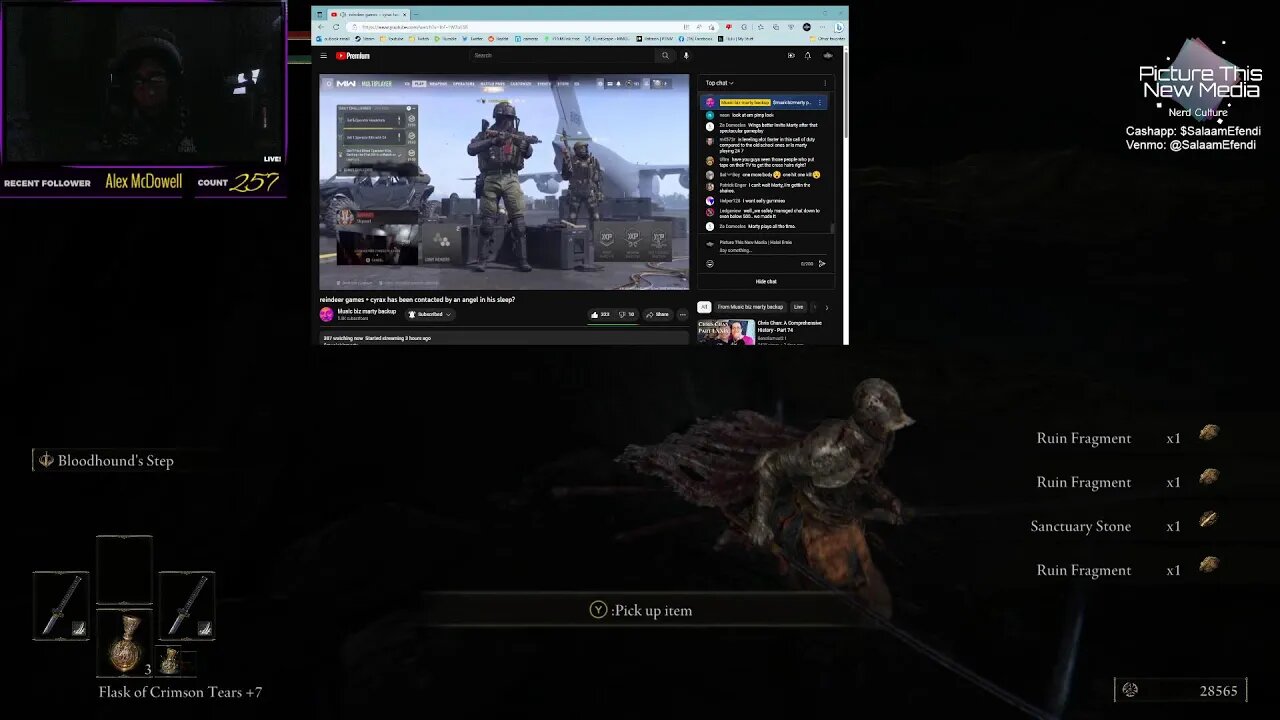Click the Hide chat button
1280x720 pixels.
[766, 282]
